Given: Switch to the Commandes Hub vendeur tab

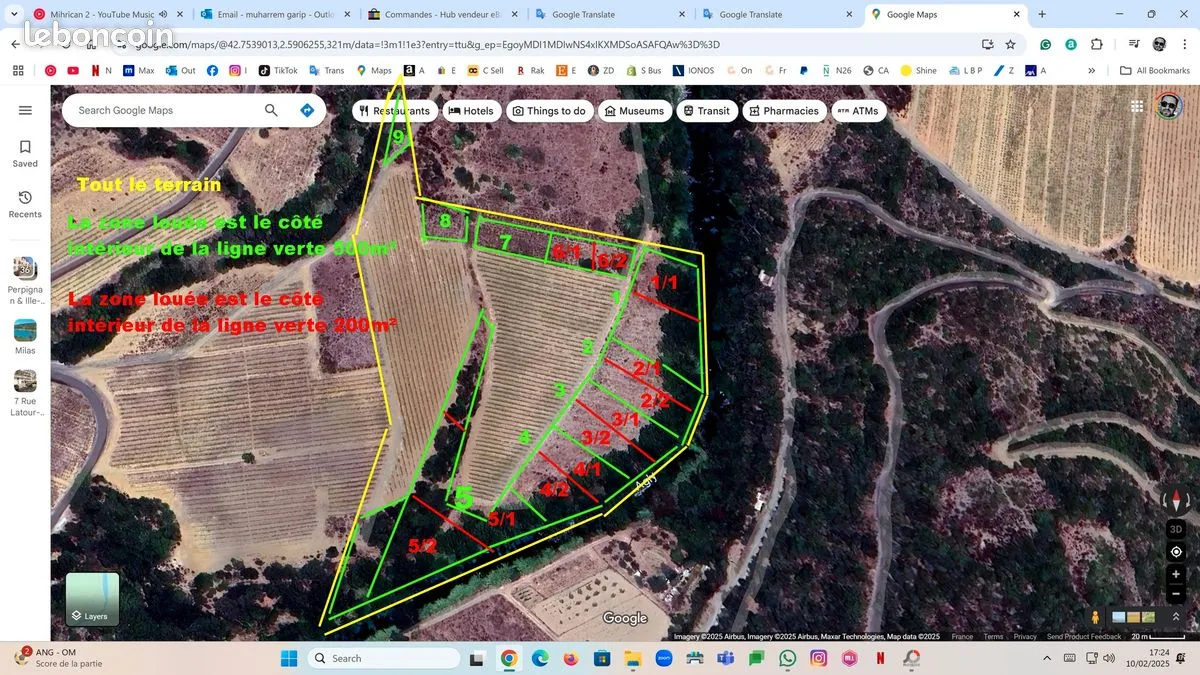Looking at the screenshot, I should click(442, 14).
